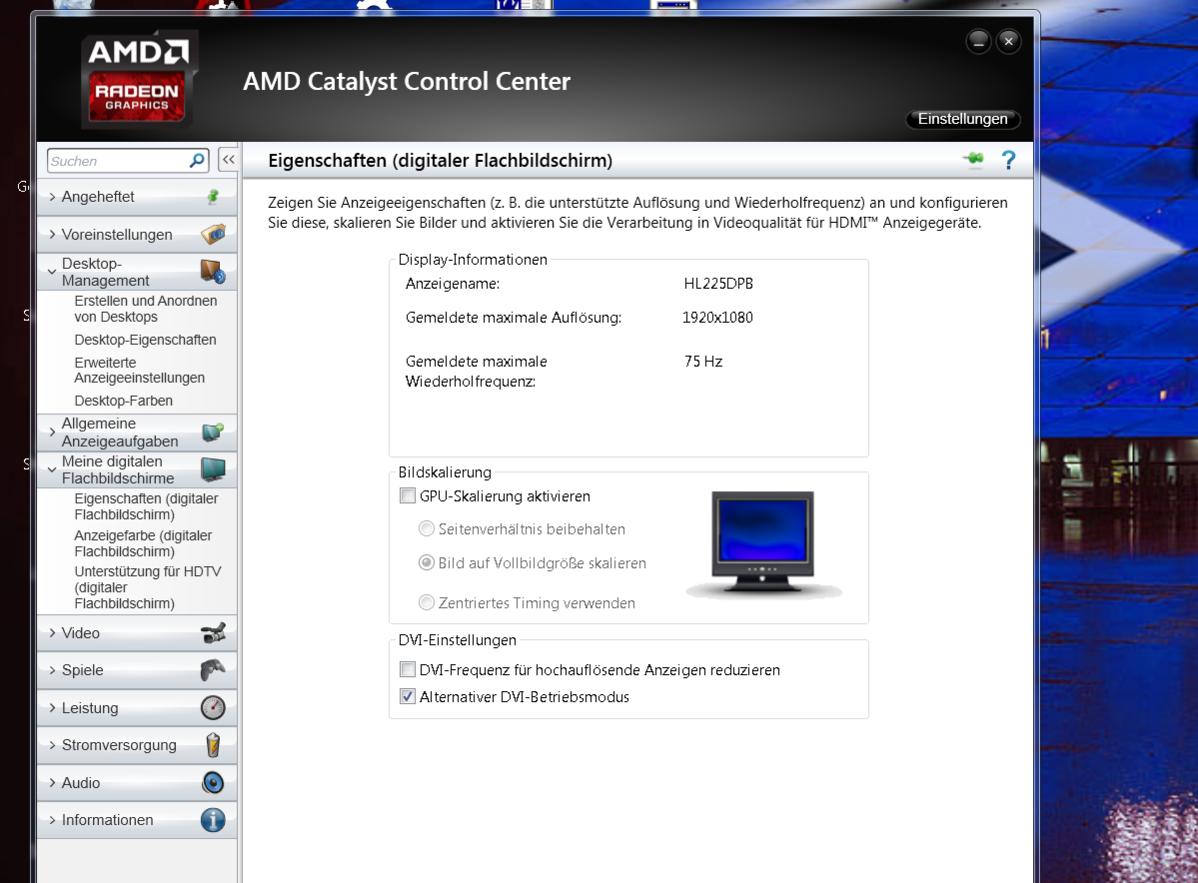Open Desktop-Farben page
The height and width of the screenshot is (883, 1198).
tap(123, 400)
